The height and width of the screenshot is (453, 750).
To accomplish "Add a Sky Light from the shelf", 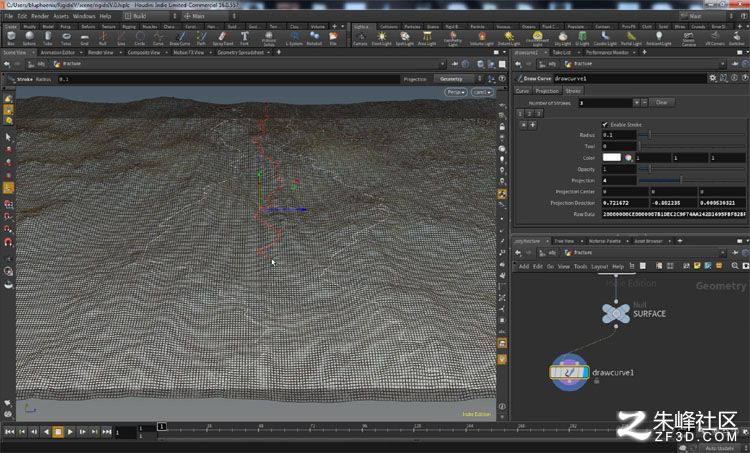I will (562, 38).
